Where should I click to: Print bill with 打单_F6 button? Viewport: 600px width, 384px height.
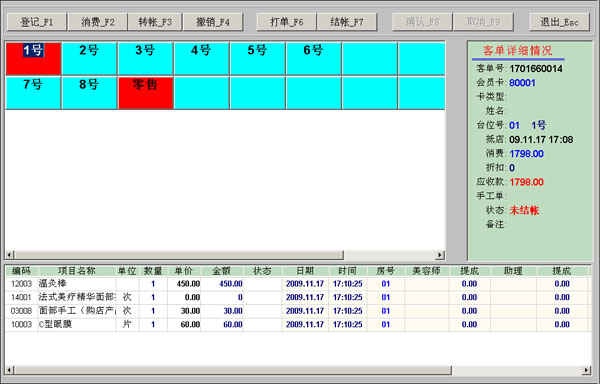tap(287, 22)
